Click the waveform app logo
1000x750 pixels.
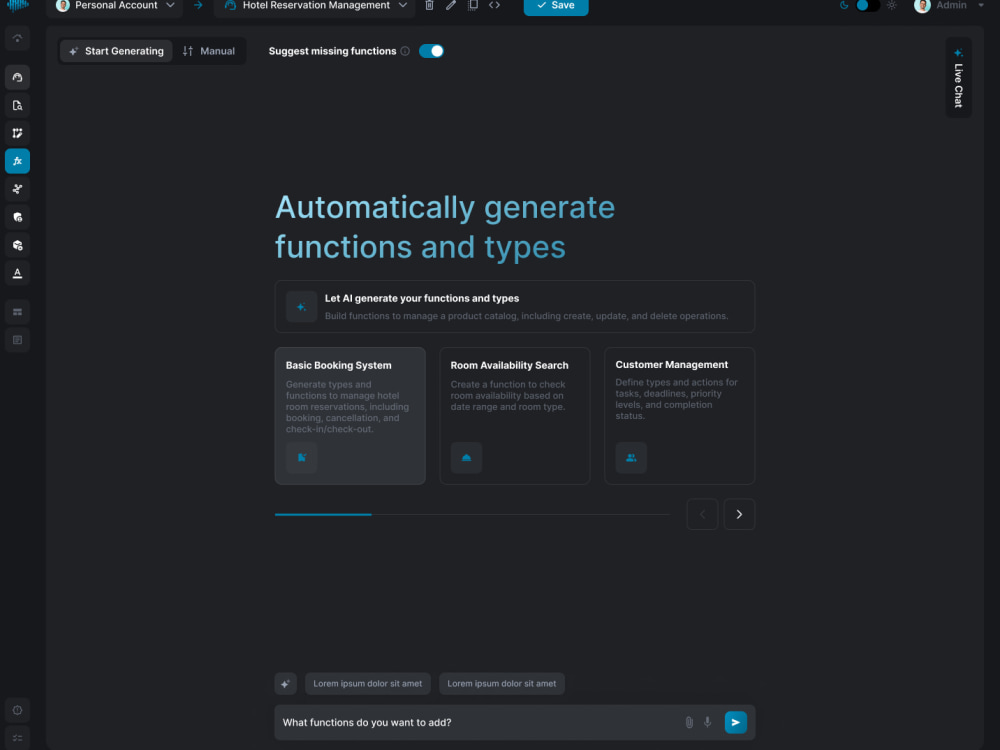18,6
